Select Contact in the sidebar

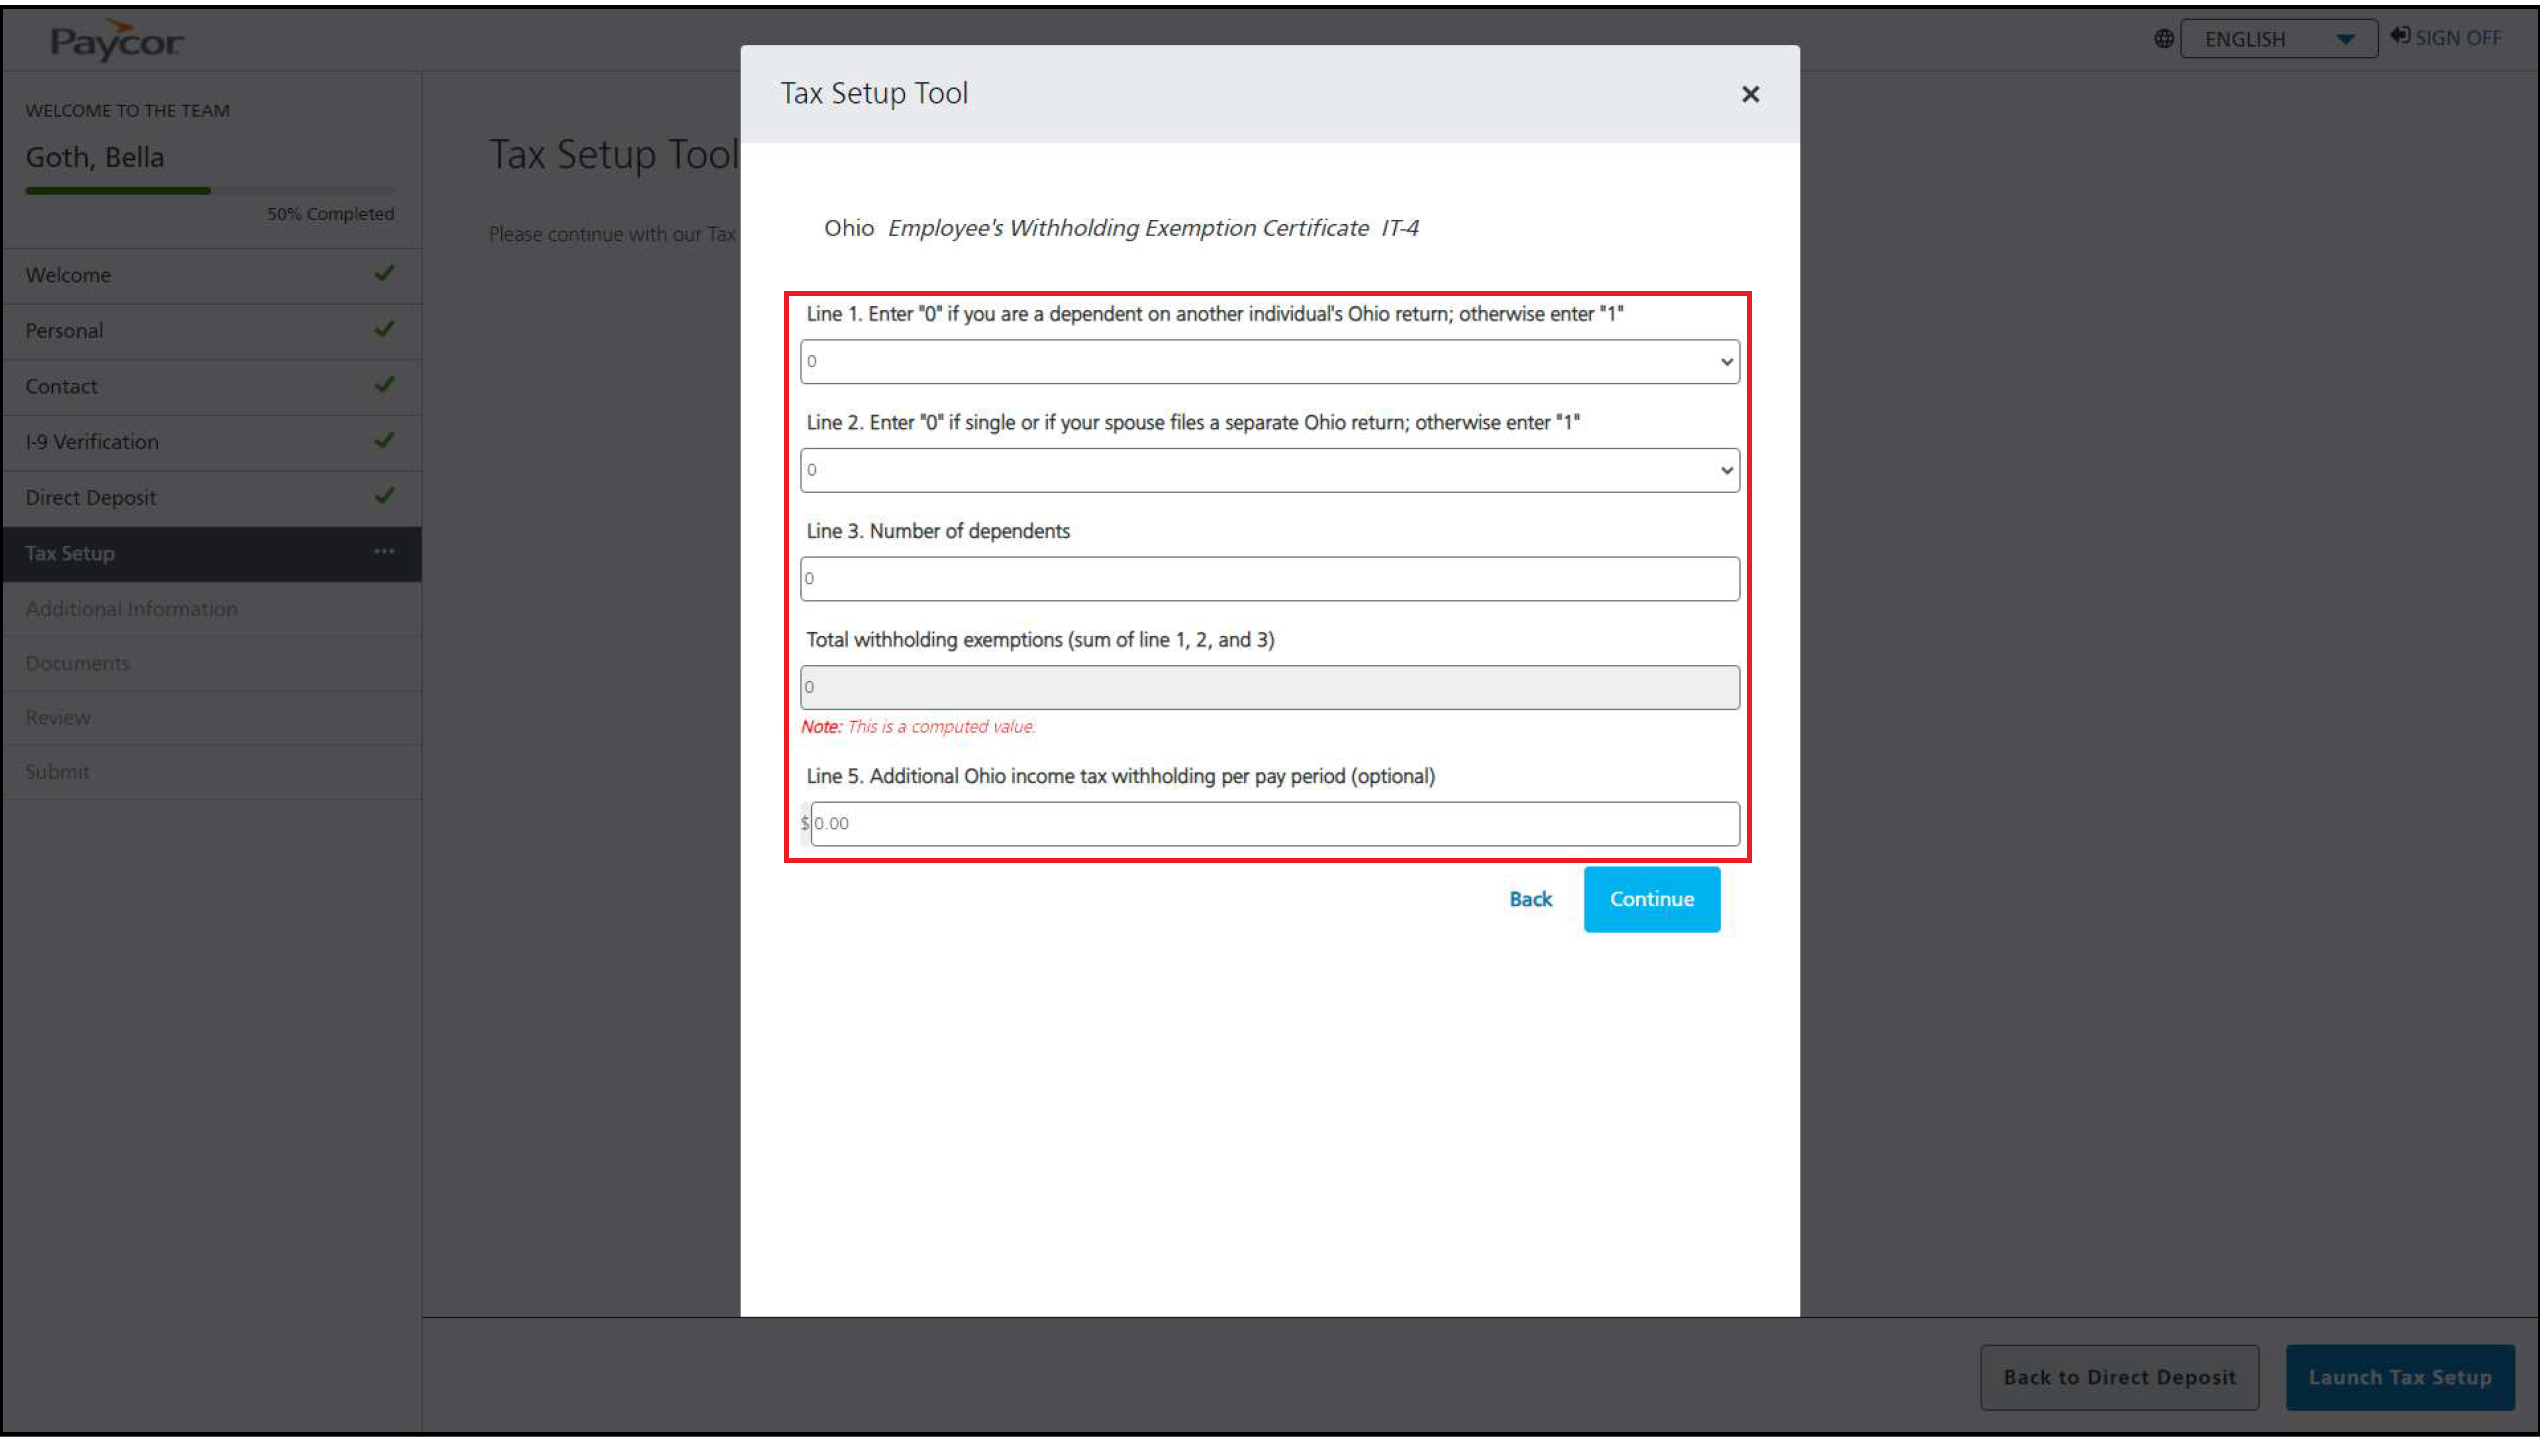pyautogui.click(x=62, y=386)
